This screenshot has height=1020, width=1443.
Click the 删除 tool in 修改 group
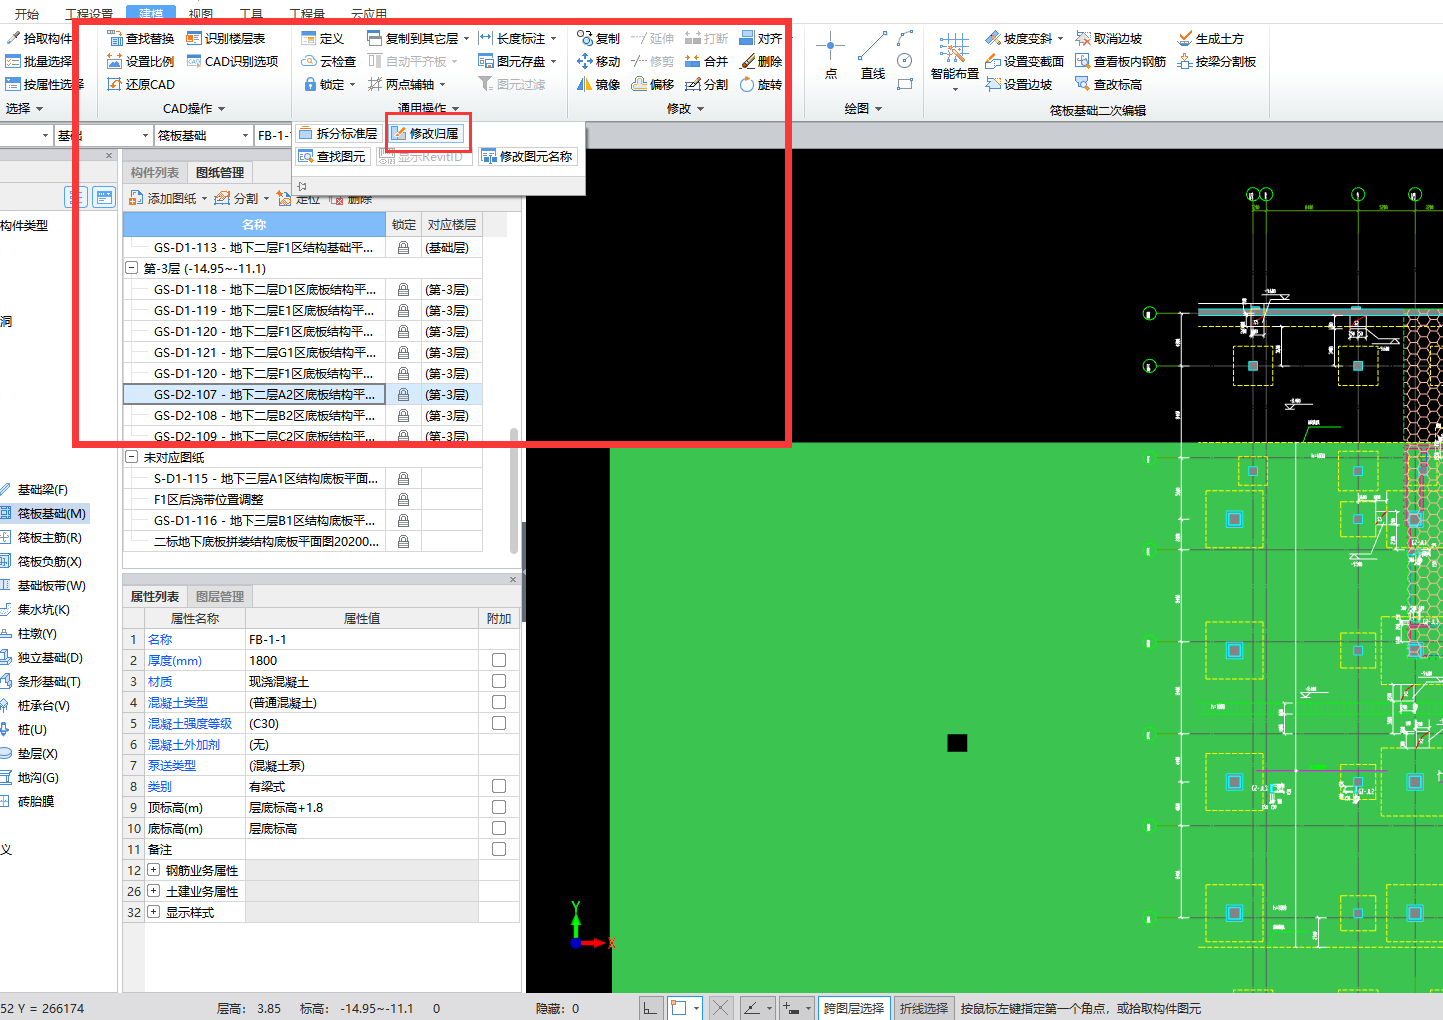(761, 61)
